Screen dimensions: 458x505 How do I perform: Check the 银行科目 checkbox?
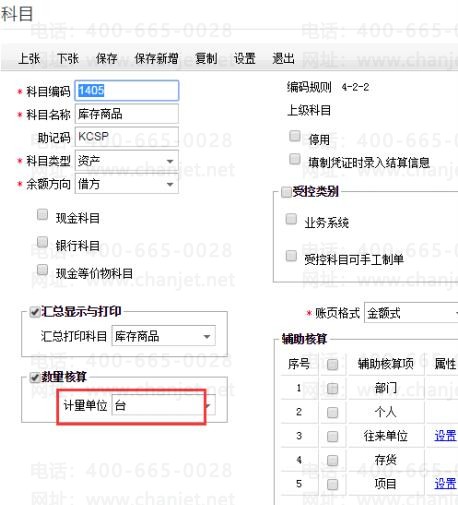click(42, 242)
